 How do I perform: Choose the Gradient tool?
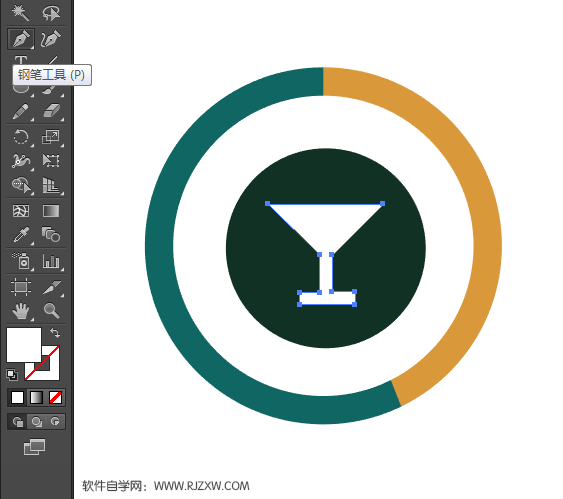pos(51,211)
